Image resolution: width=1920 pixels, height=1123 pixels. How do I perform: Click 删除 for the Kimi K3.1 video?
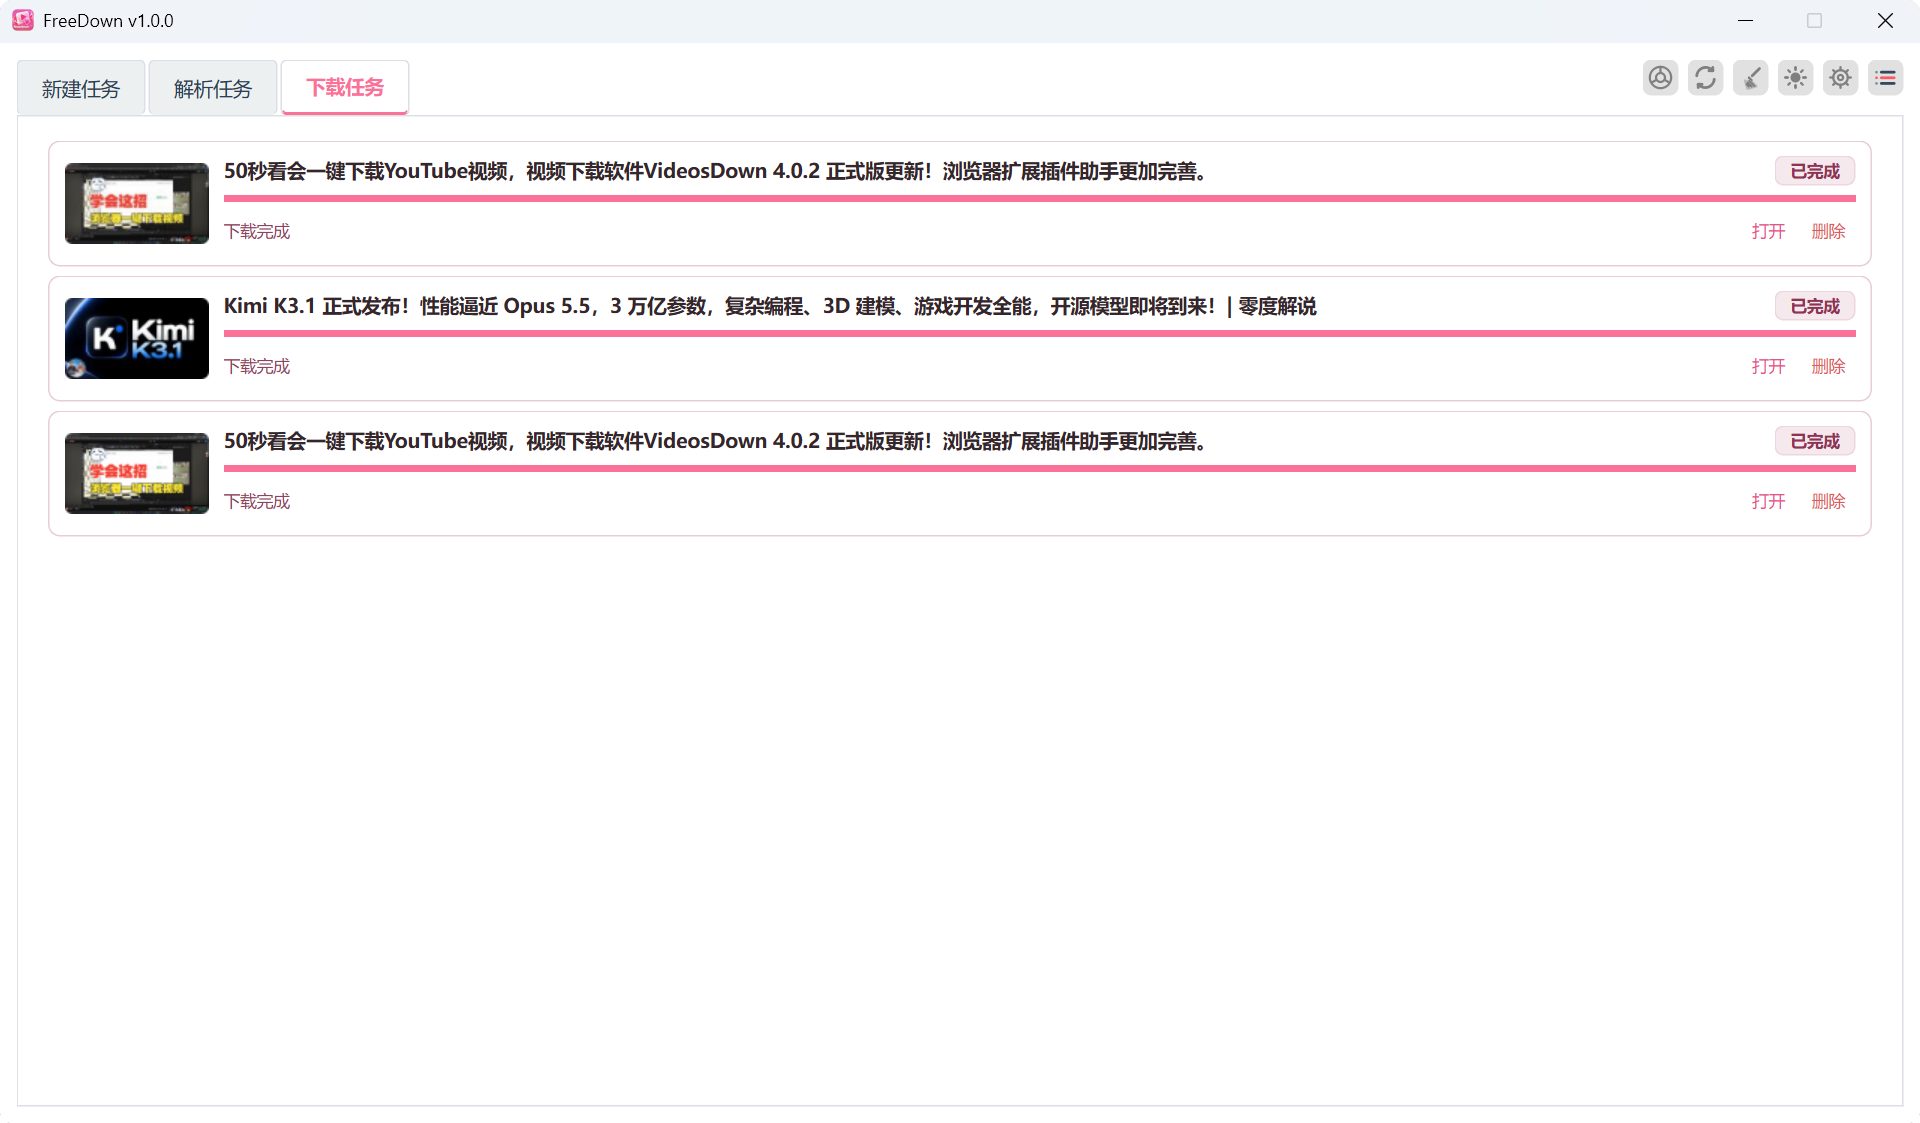[1828, 366]
